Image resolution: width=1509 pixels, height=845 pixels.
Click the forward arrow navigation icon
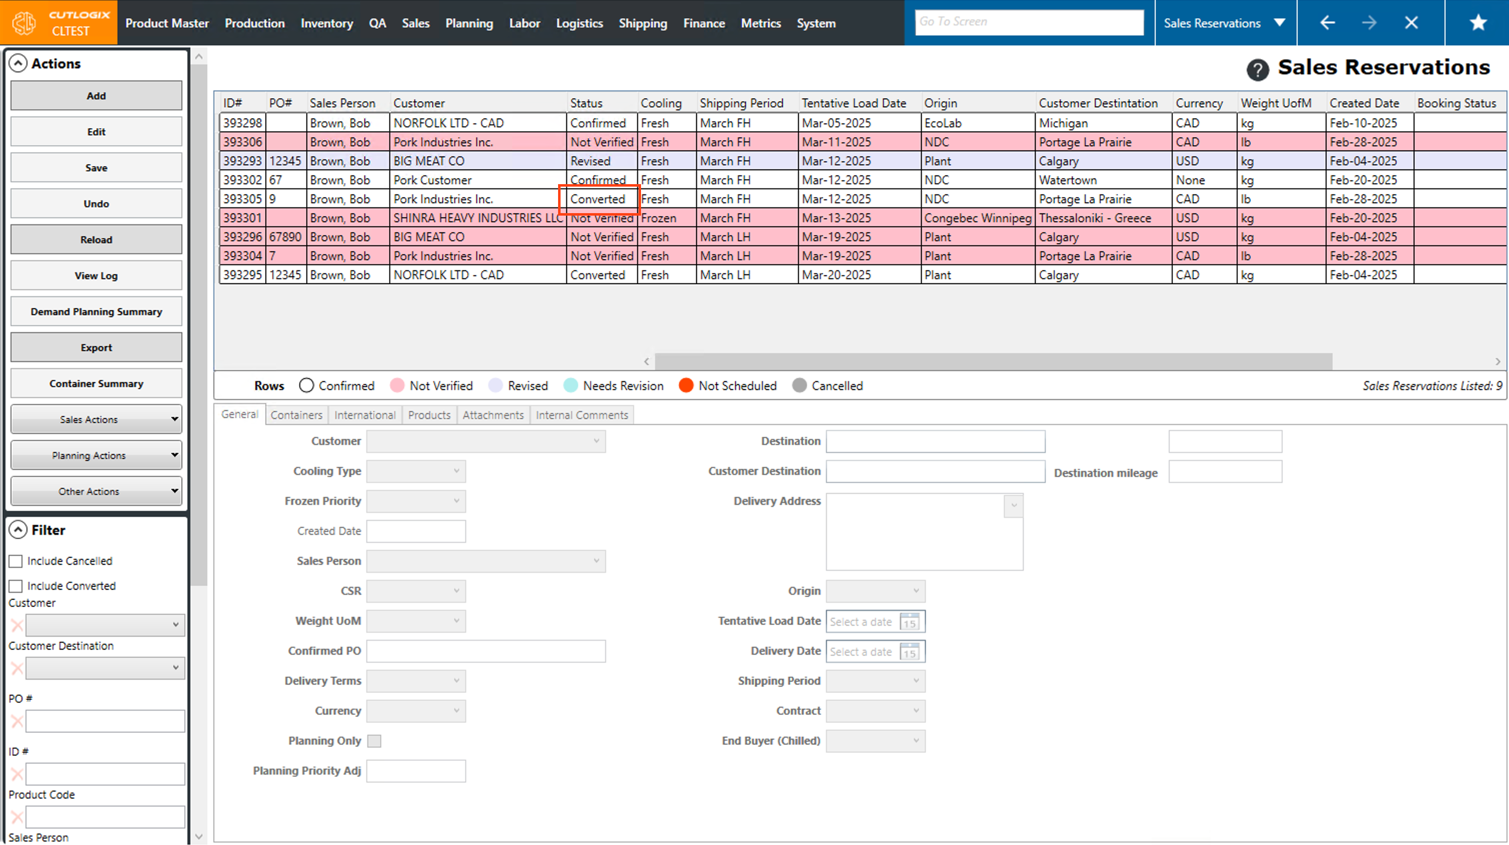pyautogui.click(x=1369, y=23)
